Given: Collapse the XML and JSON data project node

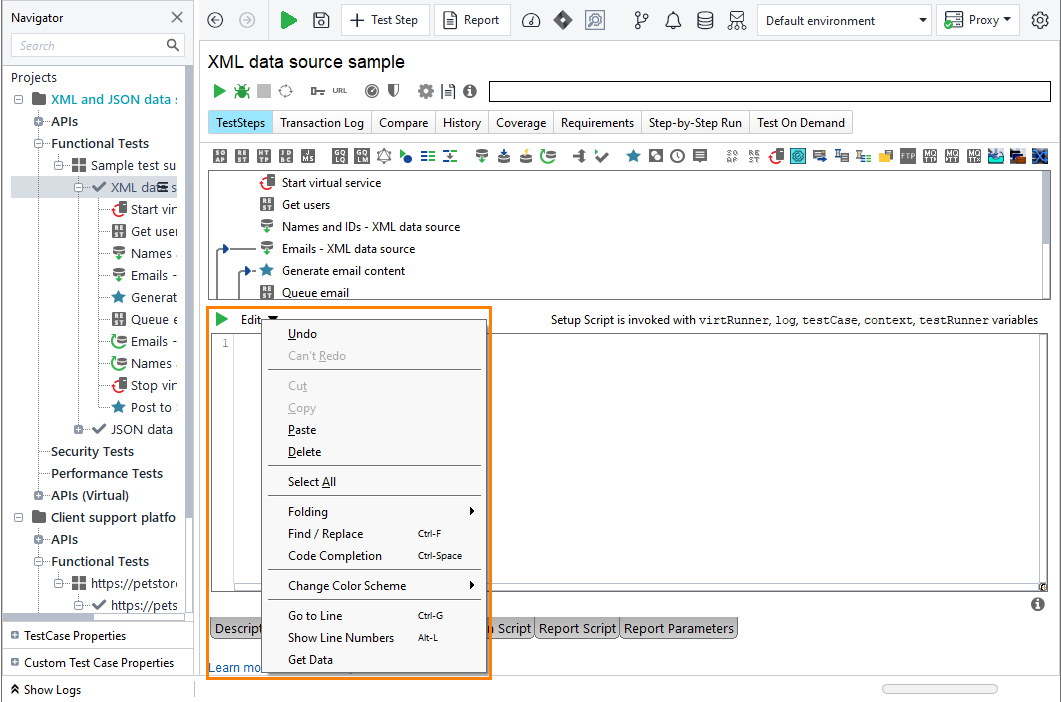Looking at the screenshot, I should pos(18,100).
